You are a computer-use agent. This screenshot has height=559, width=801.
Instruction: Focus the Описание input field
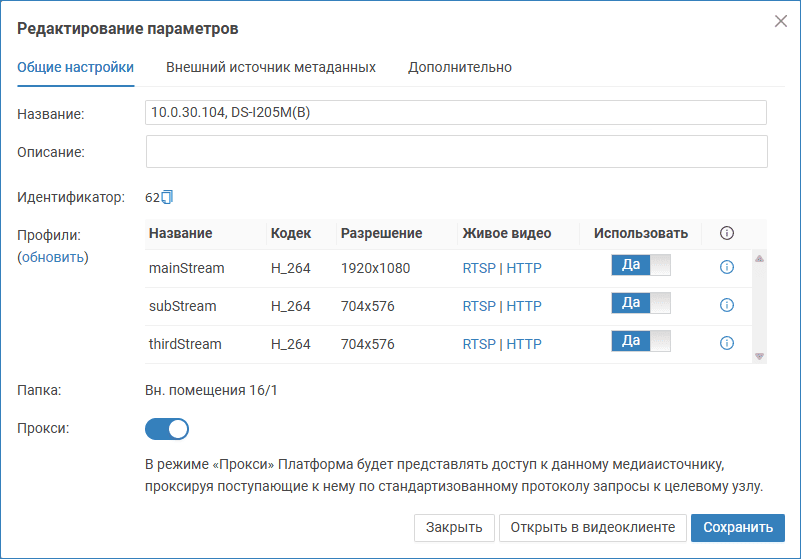[456, 152]
